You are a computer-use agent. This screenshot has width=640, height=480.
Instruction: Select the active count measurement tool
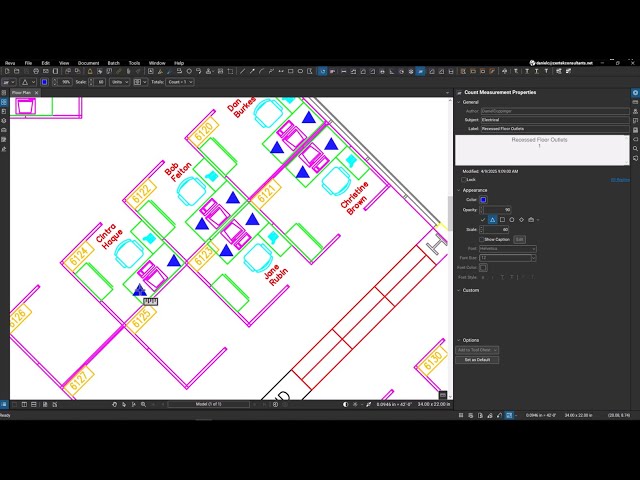(x=420, y=71)
